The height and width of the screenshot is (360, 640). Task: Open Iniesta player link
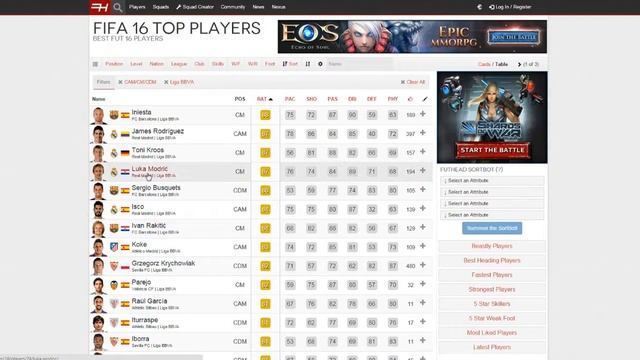click(141, 112)
